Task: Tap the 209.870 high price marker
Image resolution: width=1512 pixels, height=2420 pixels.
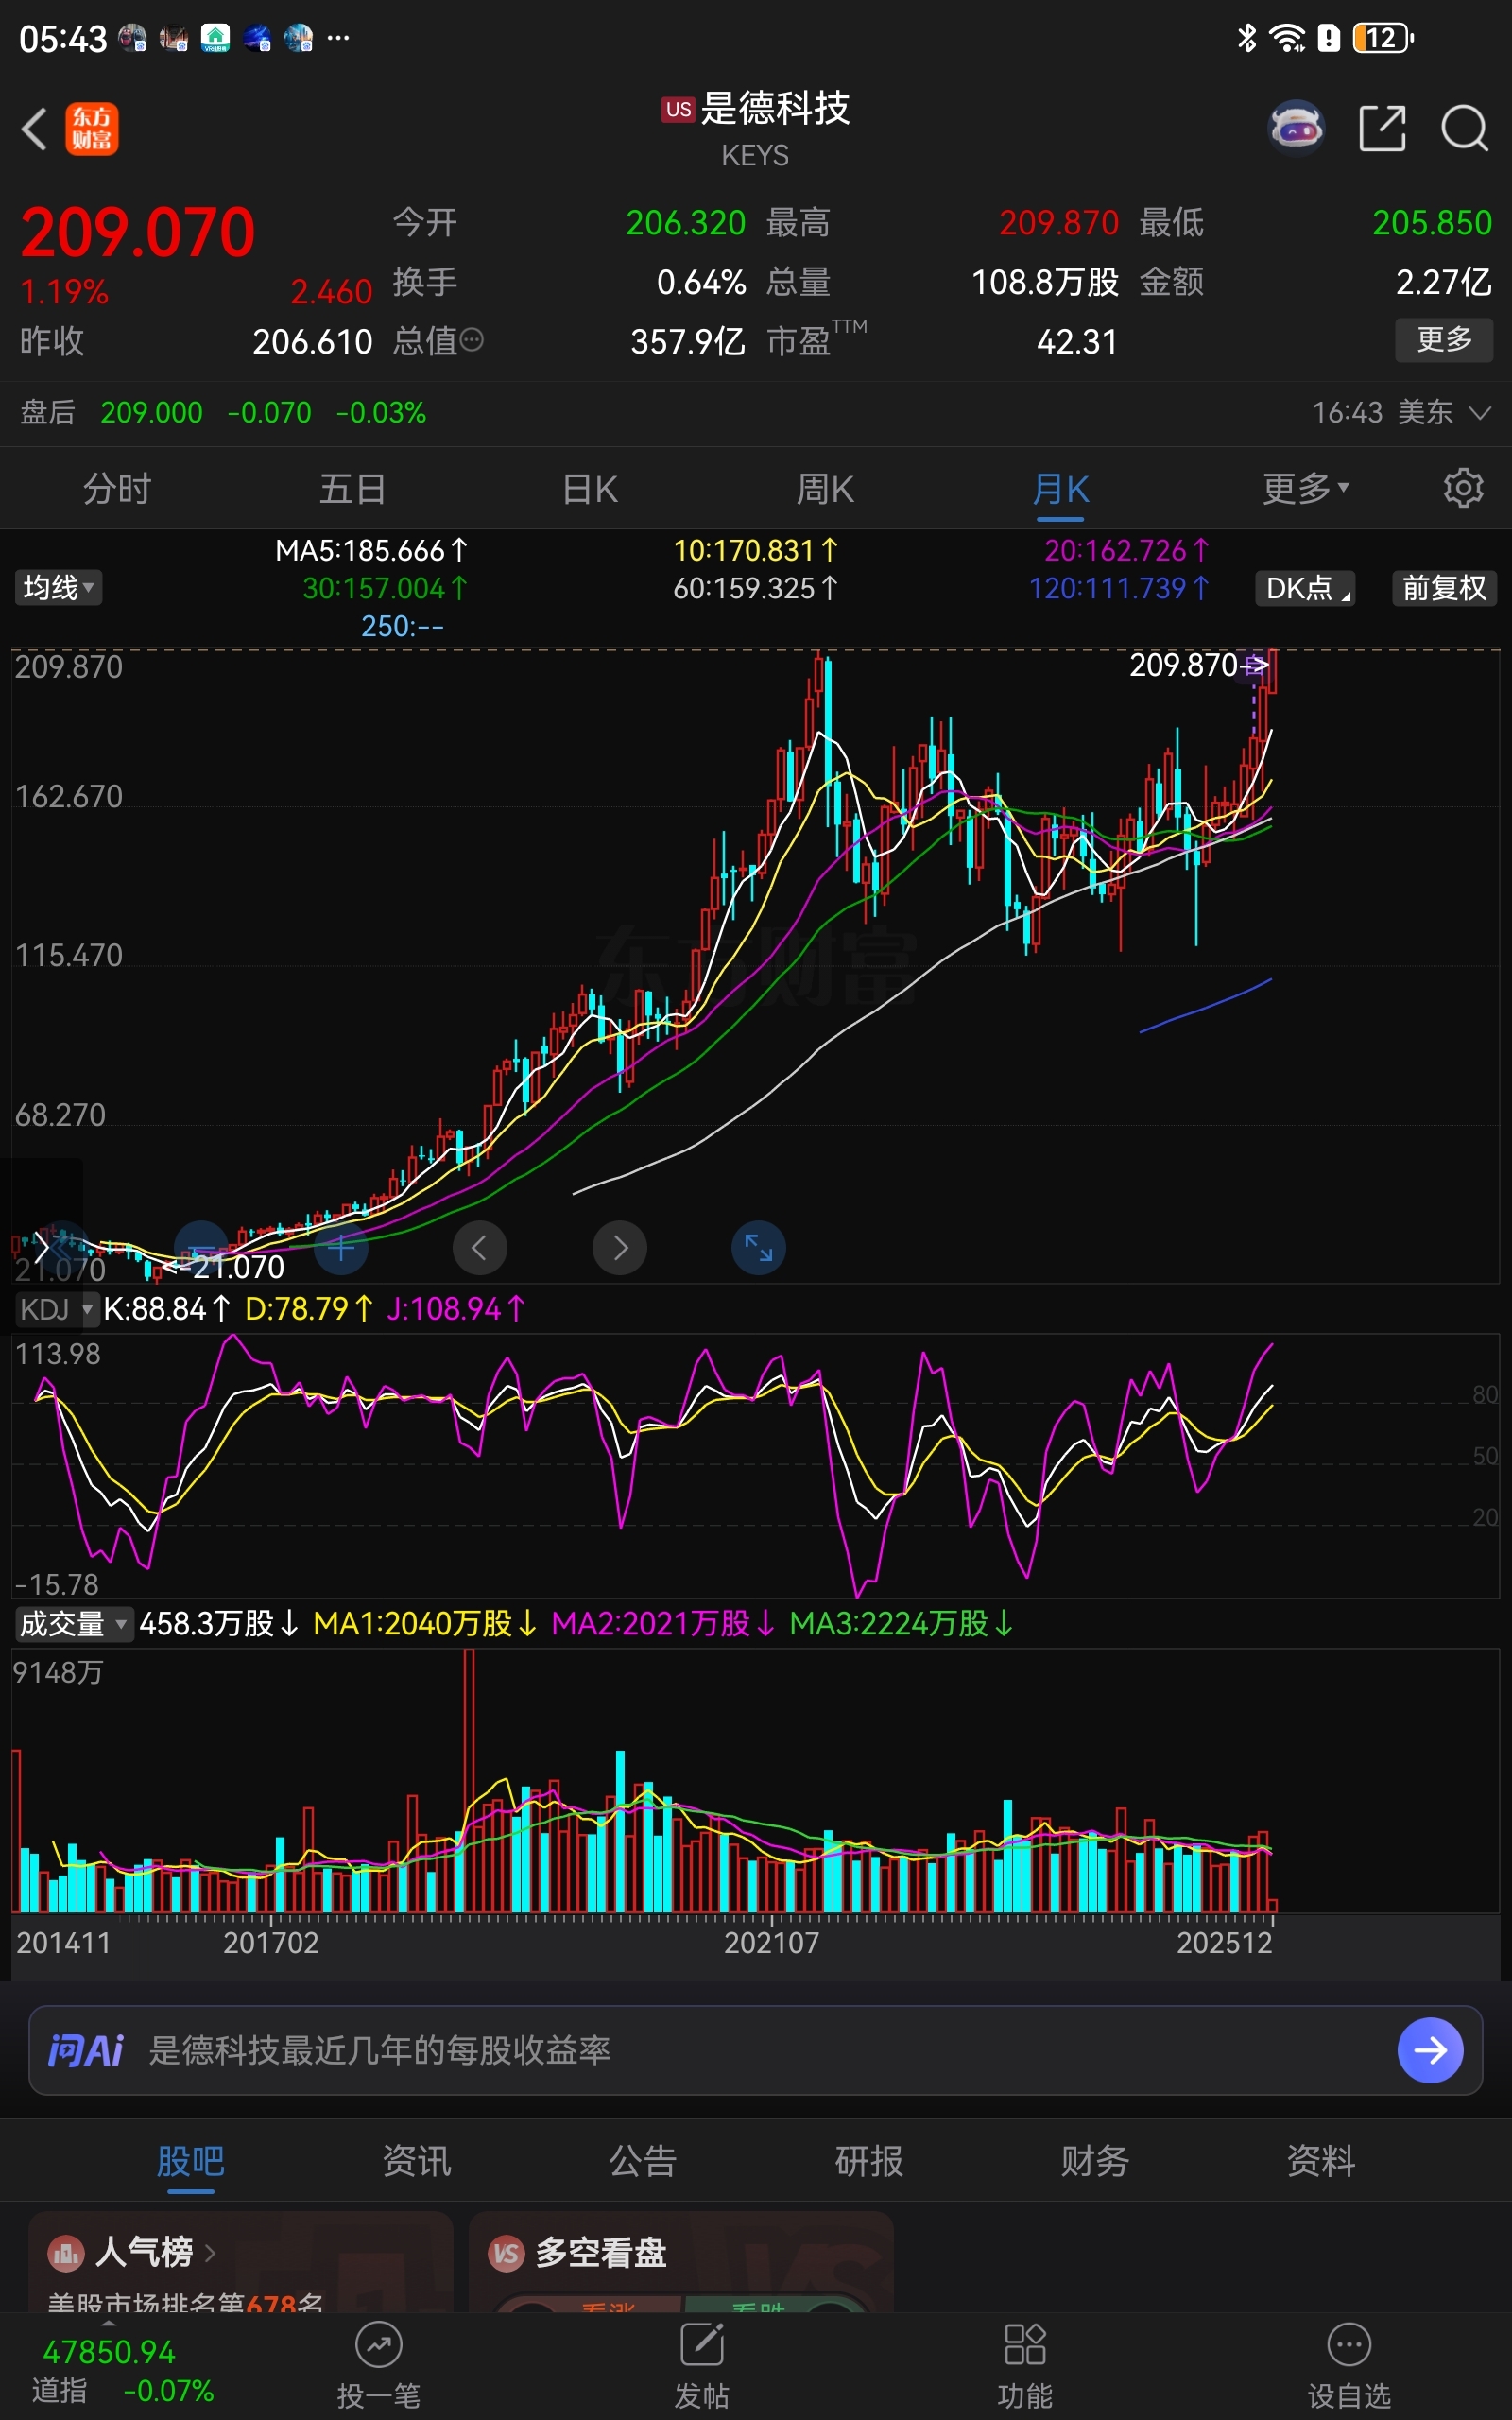Action: 1198,665
